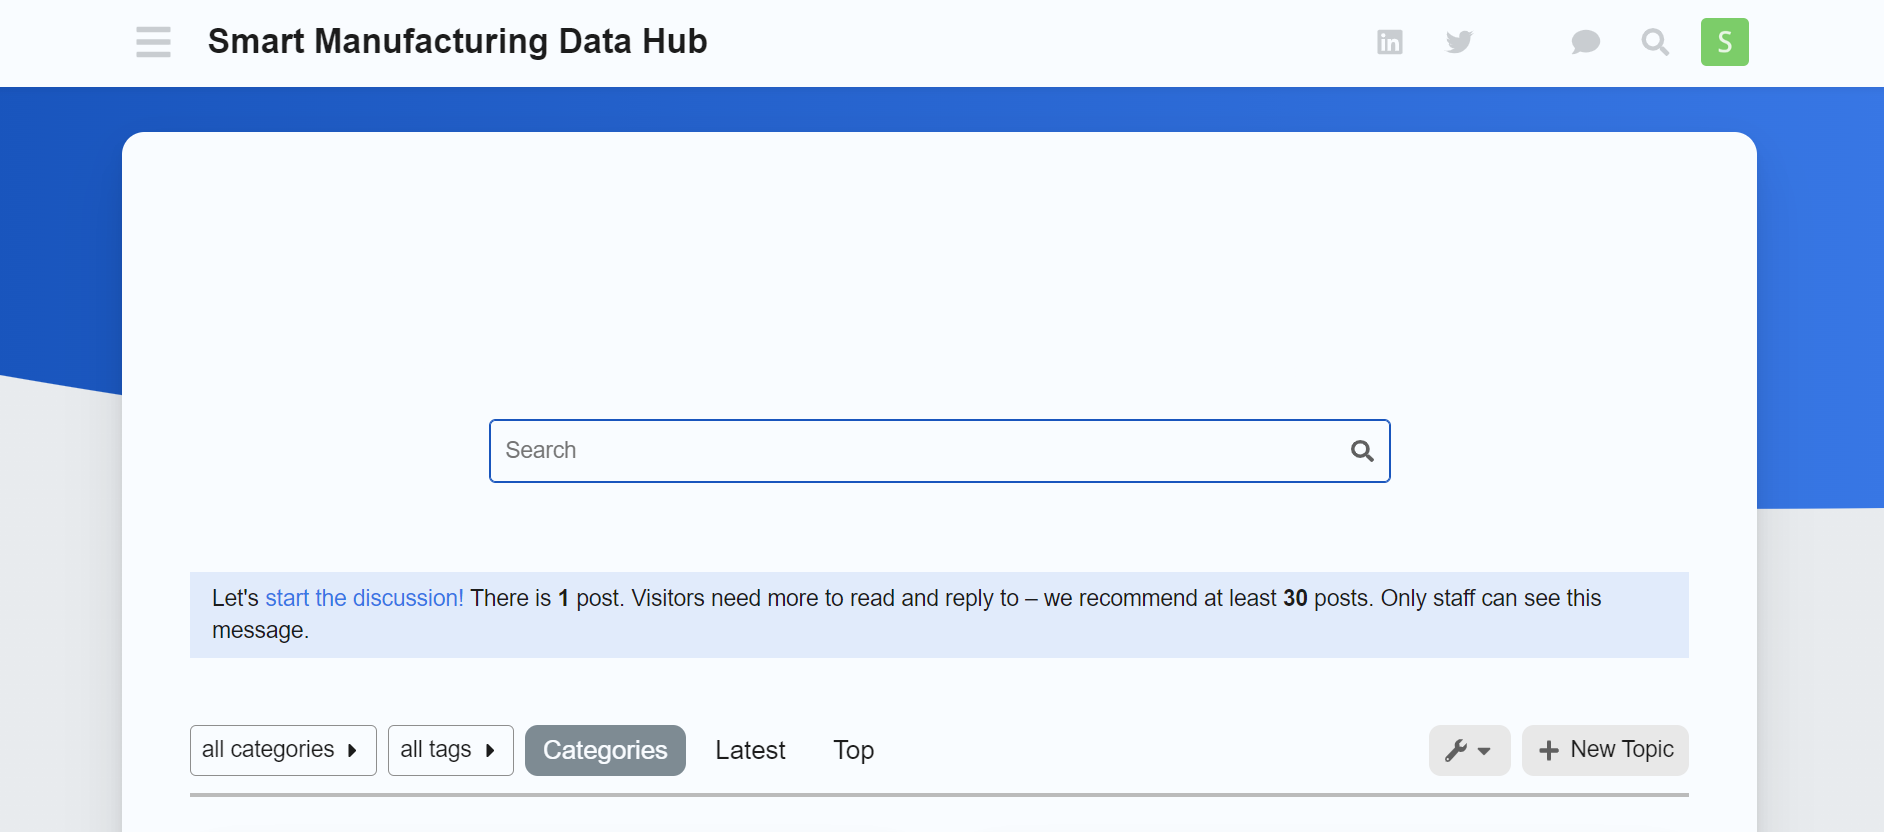Image resolution: width=1884 pixels, height=832 pixels.
Task: Open the chat bubble icon
Action: coord(1585,42)
